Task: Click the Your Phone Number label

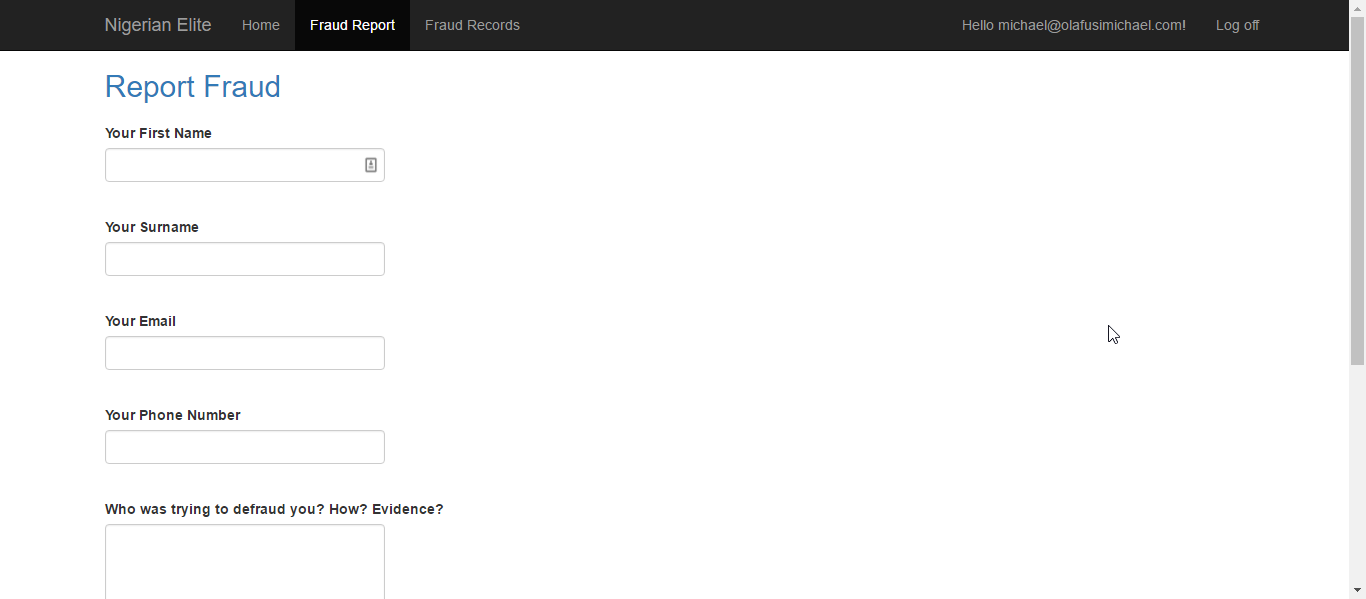Action: tap(172, 414)
